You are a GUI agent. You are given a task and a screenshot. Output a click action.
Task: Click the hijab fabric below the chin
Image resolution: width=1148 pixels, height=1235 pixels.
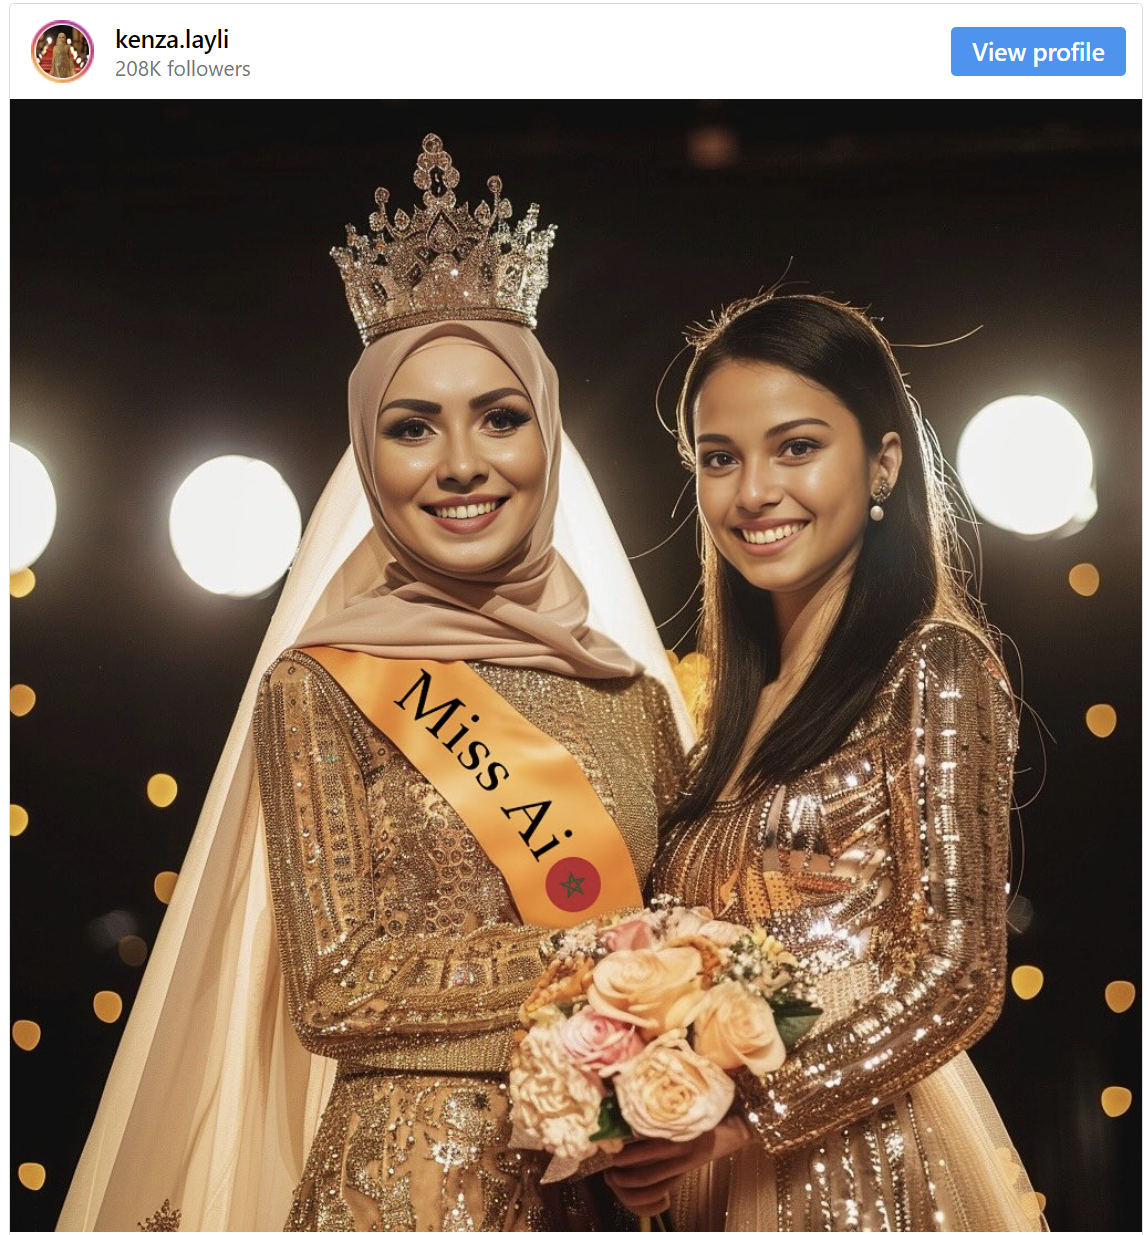[x=470, y=610]
